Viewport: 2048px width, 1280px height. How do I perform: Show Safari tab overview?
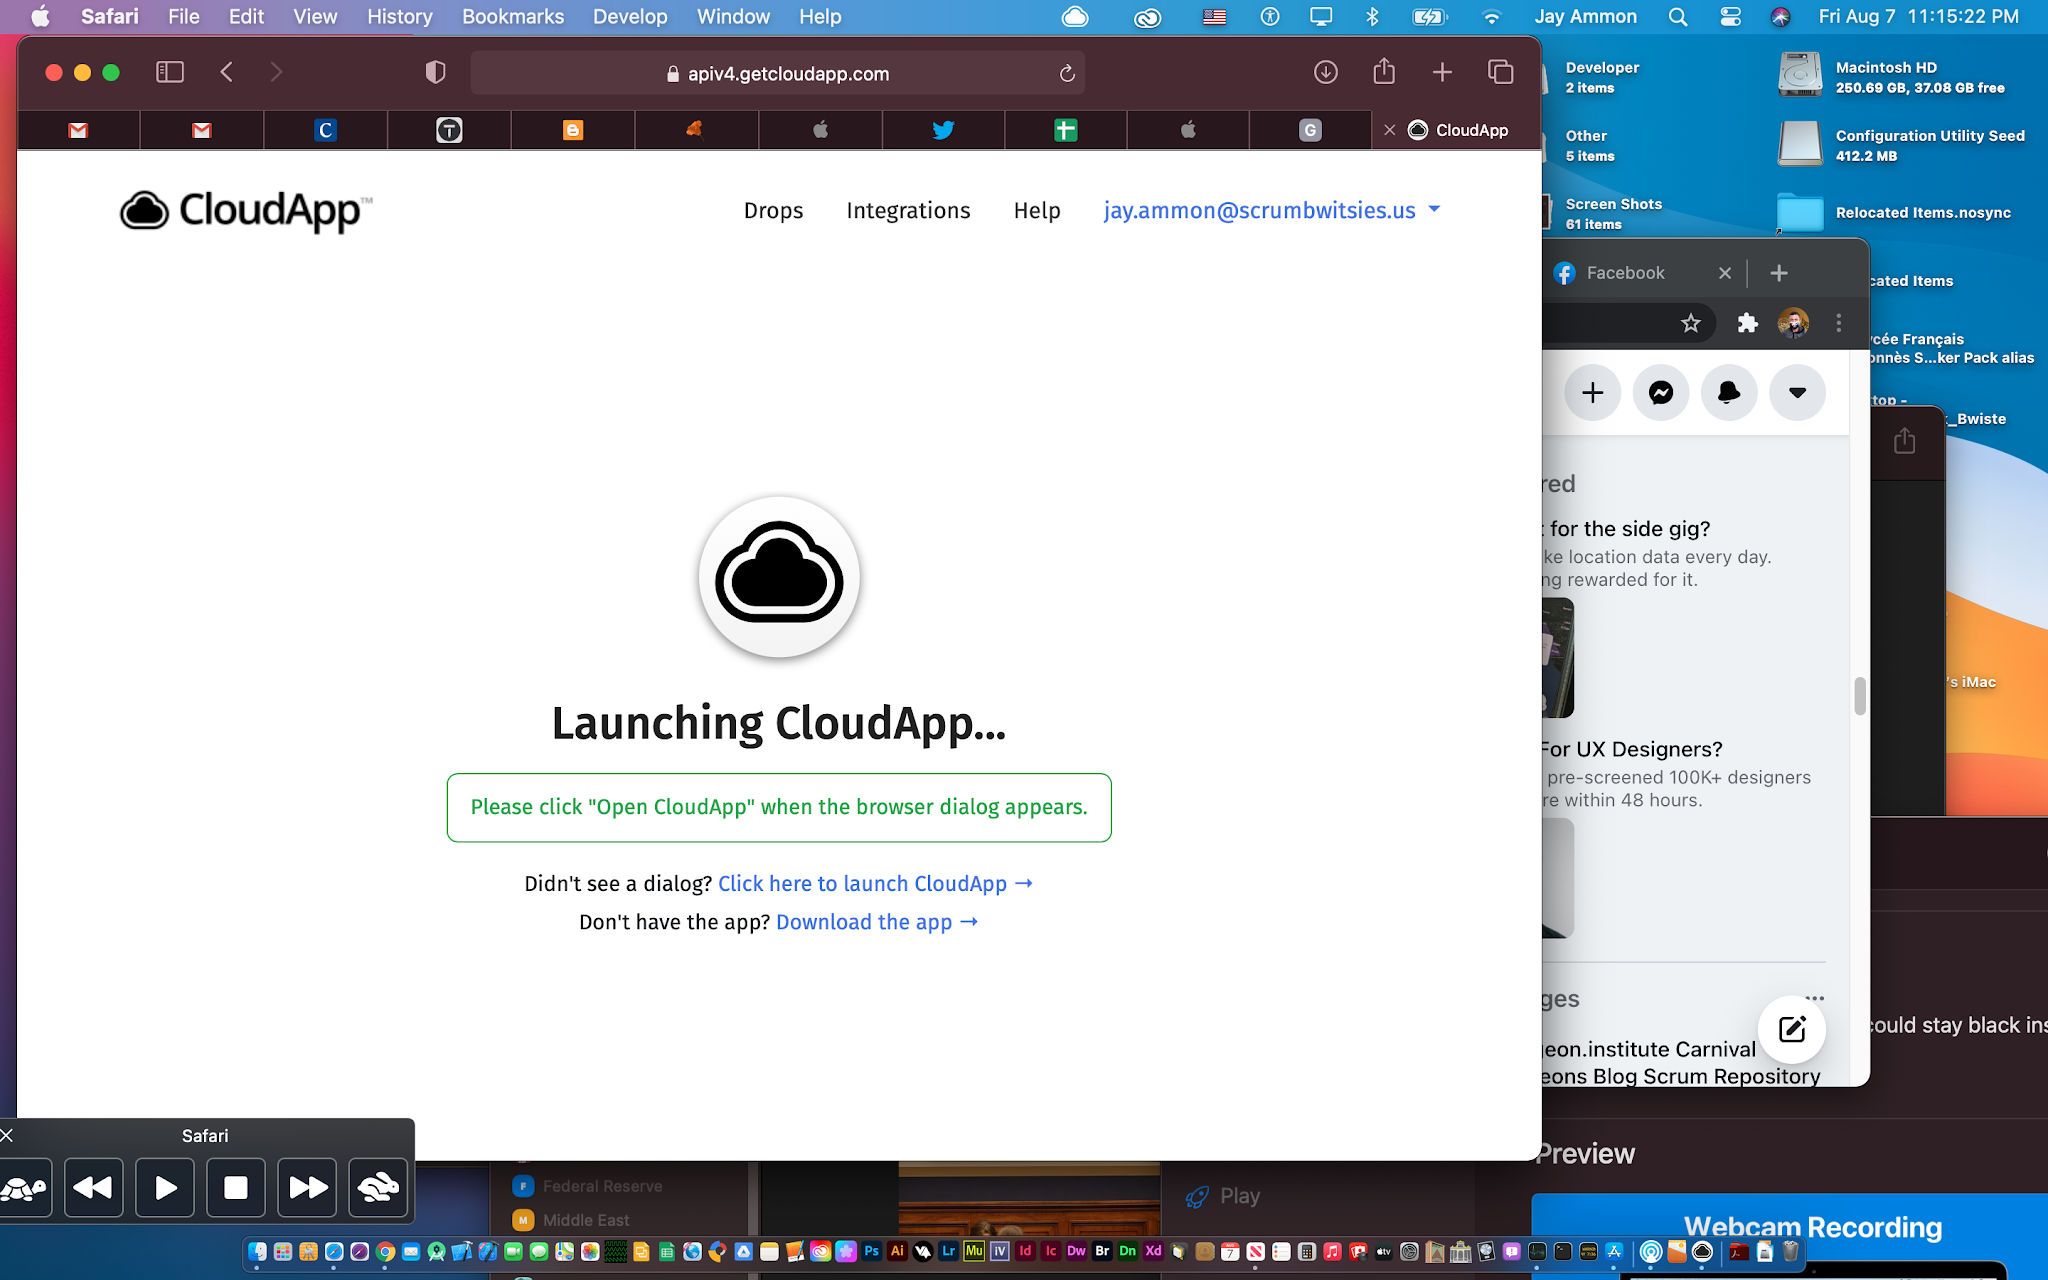click(1500, 72)
